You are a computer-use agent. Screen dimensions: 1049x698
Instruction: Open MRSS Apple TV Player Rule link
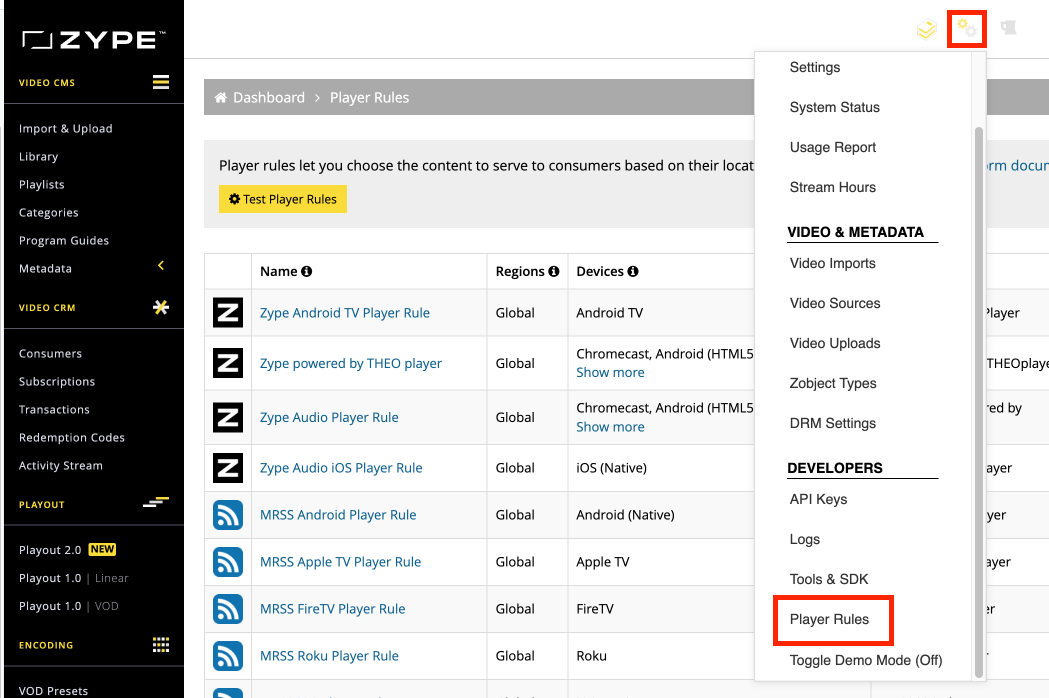point(341,562)
